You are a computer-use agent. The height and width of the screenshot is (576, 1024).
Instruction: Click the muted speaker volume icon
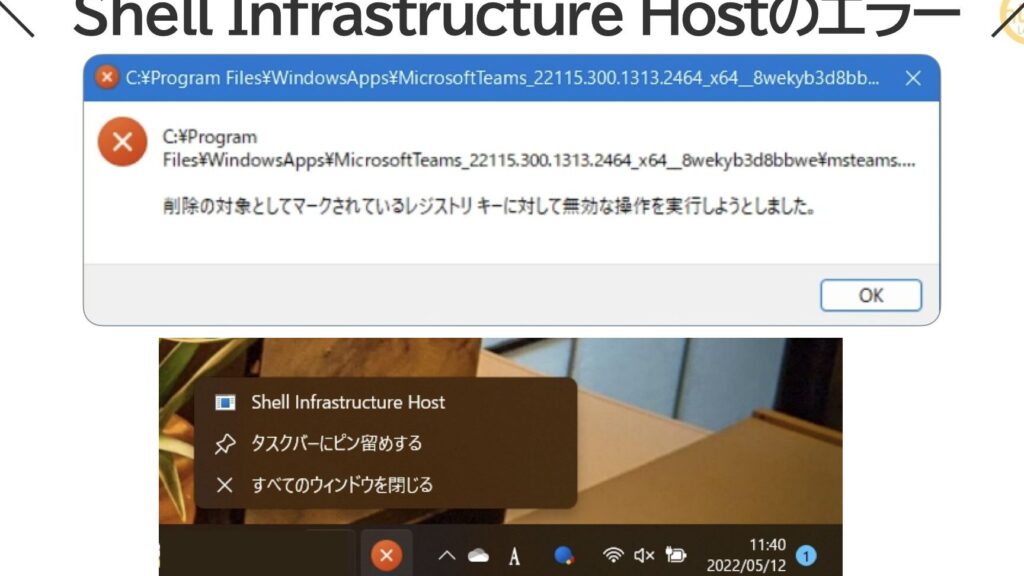(x=644, y=555)
